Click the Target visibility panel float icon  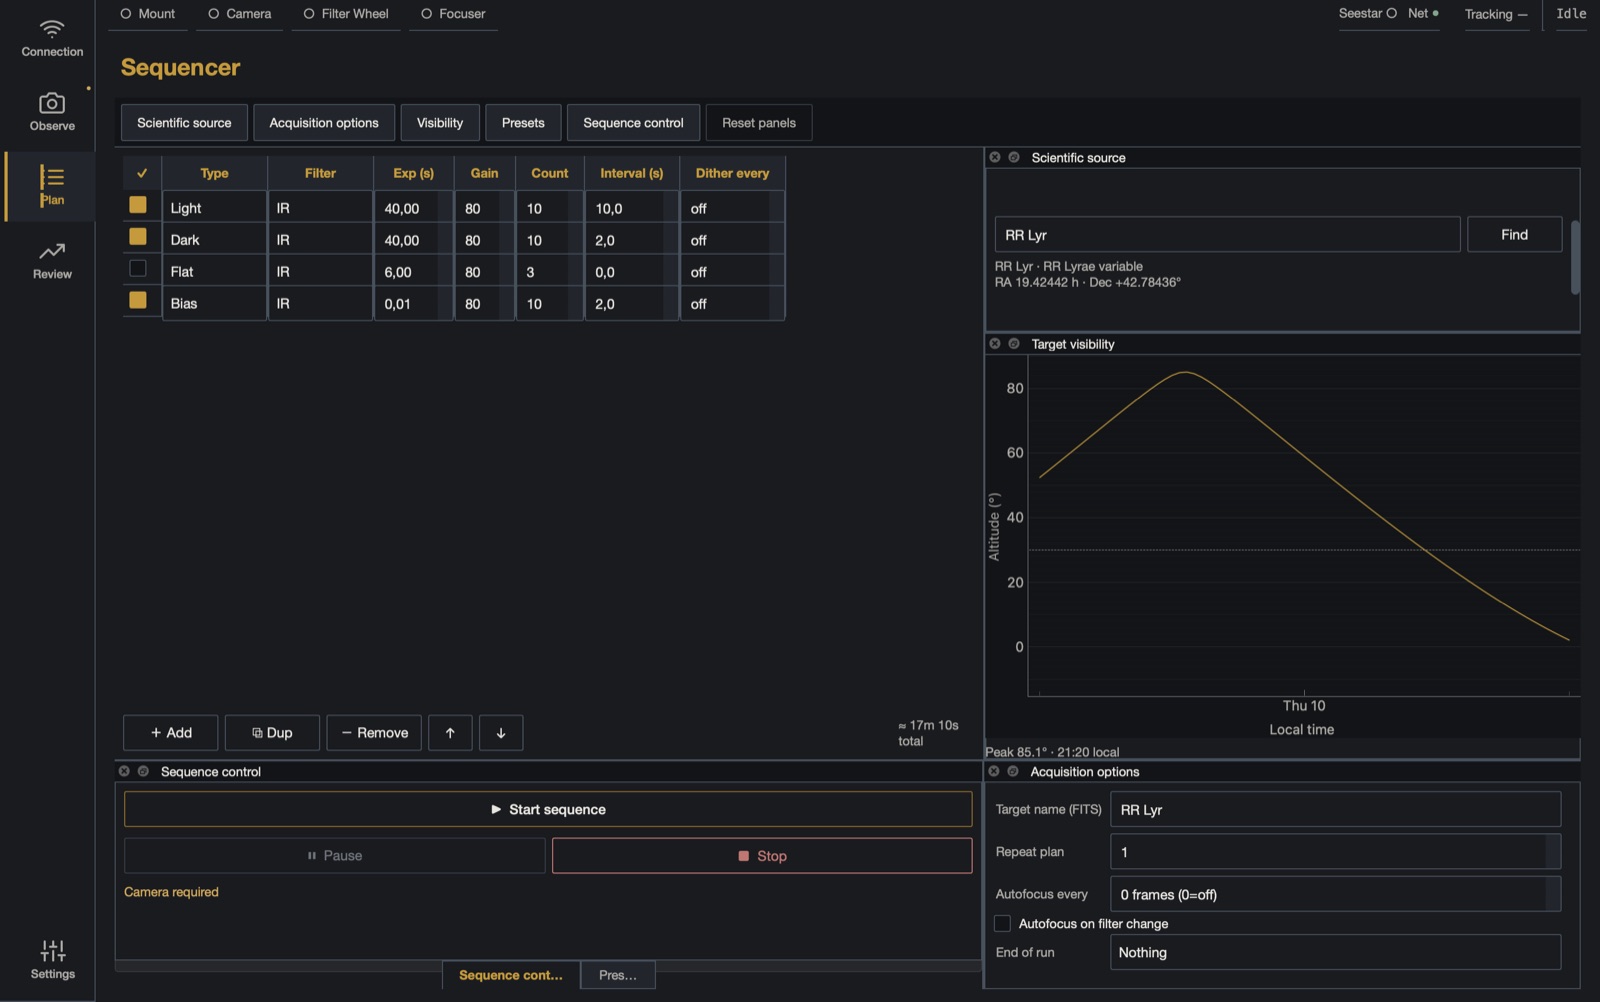click(1014, 343)
